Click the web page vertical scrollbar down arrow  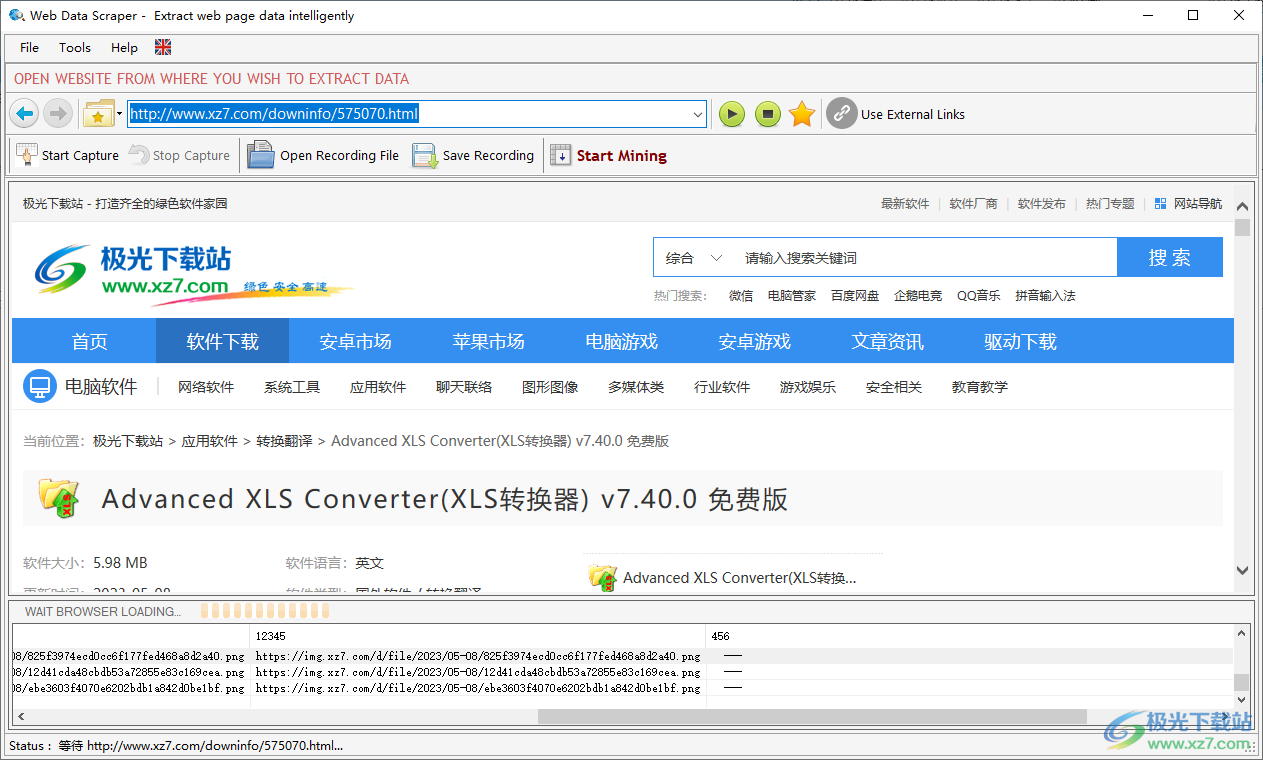pyautogui.click(x=1242, y=570)
